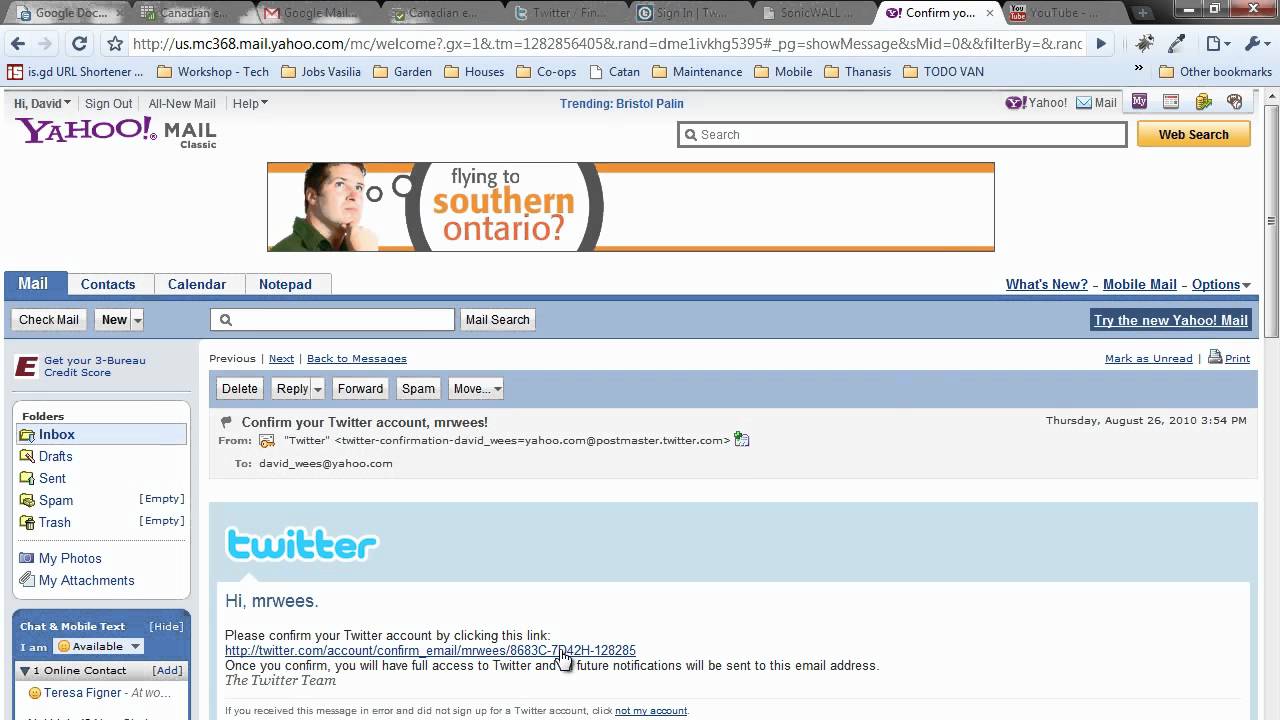Open the Spam folder
Screen dimensions: 1280x720
tap(56, 500)
